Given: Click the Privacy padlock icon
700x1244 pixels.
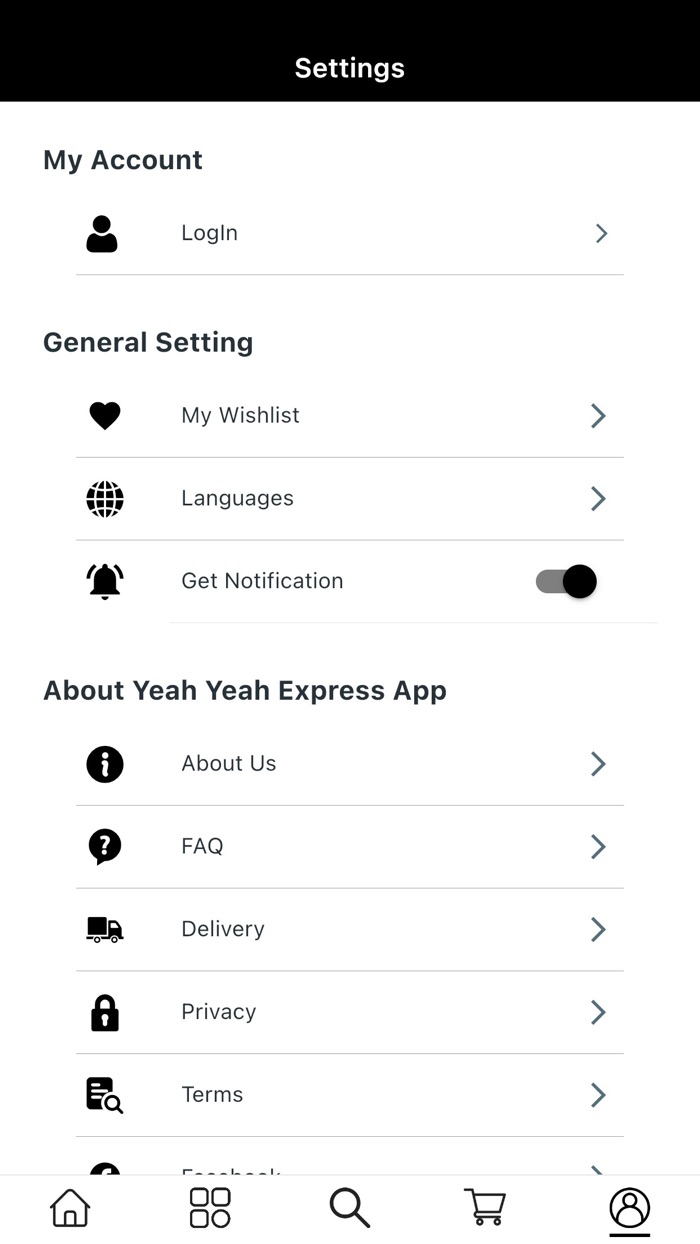Looking at the screenshot, I should click(x=104, y=1012).
